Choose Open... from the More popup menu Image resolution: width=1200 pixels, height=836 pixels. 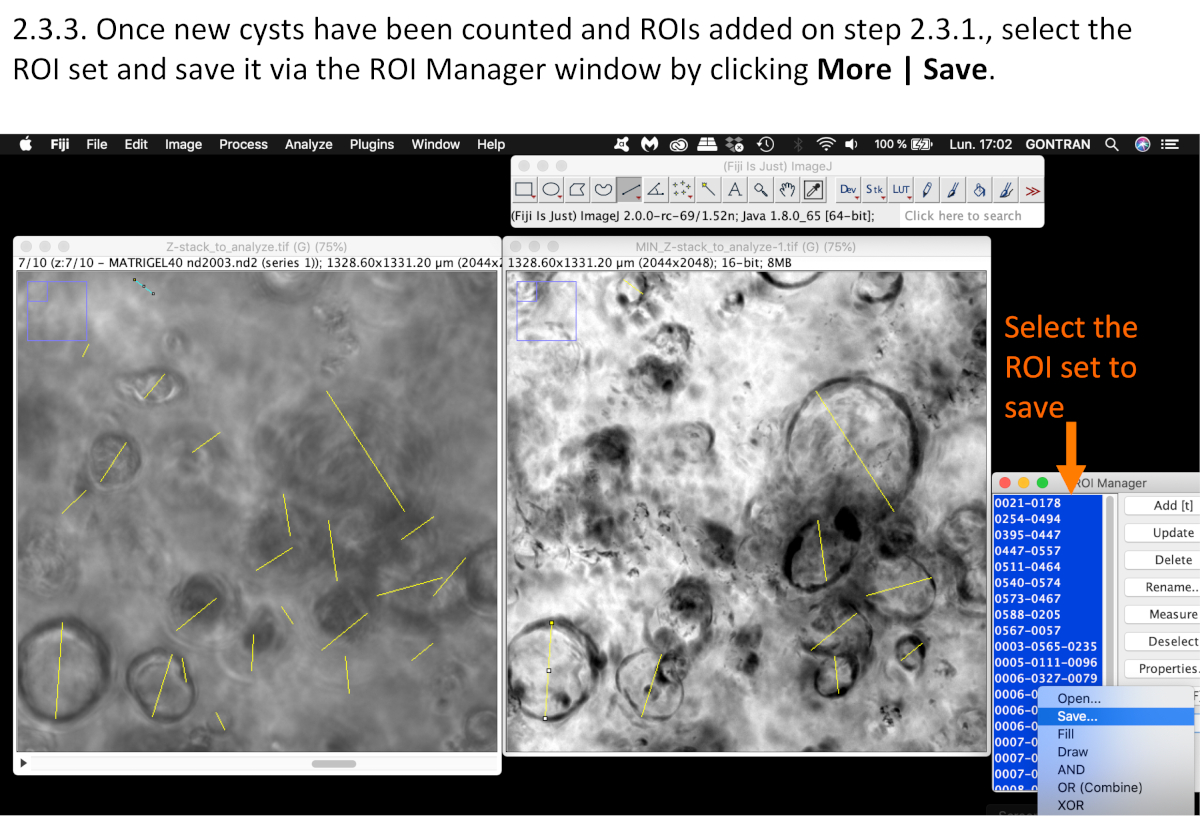(x=1116, y=698)
